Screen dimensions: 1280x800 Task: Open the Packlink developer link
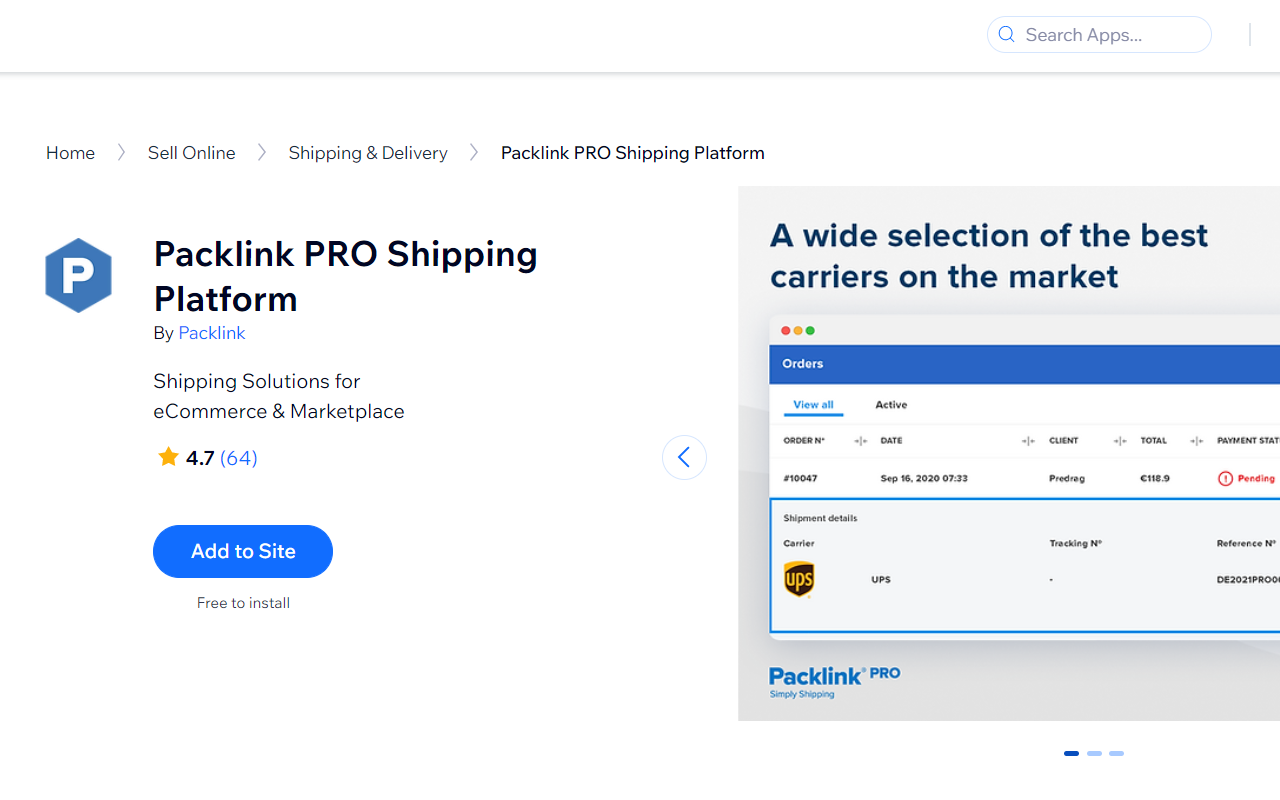tap(211, 332)
